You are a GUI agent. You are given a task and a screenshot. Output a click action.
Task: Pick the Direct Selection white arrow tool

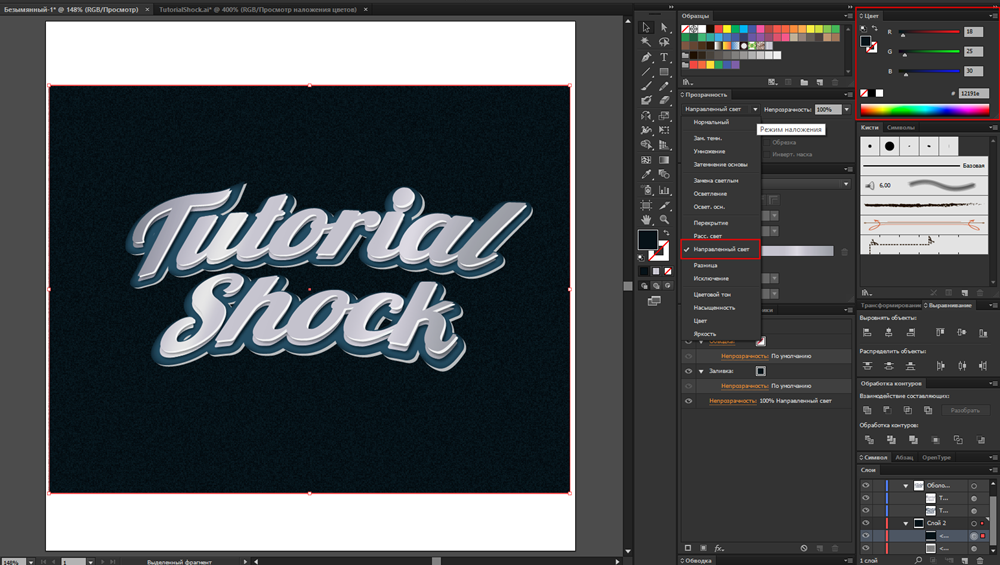tap(664, 27)
